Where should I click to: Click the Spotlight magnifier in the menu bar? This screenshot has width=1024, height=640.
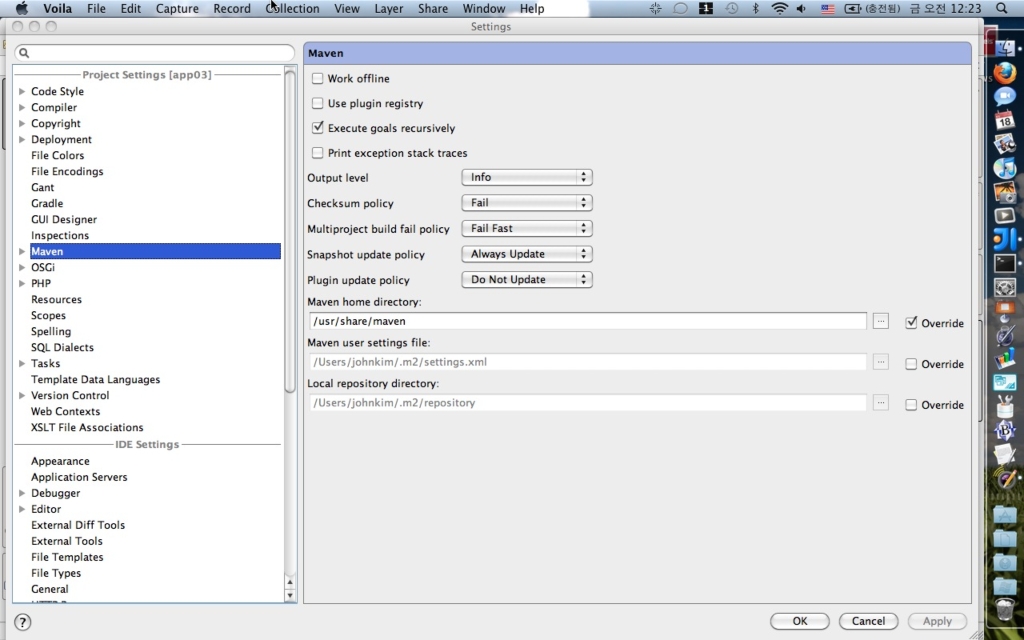[1002, 8]
